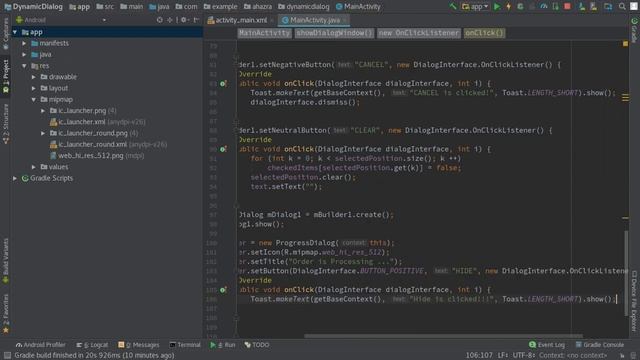
Task: Click Apply Changes lightning icon
Action: click(x=509, y=7)
